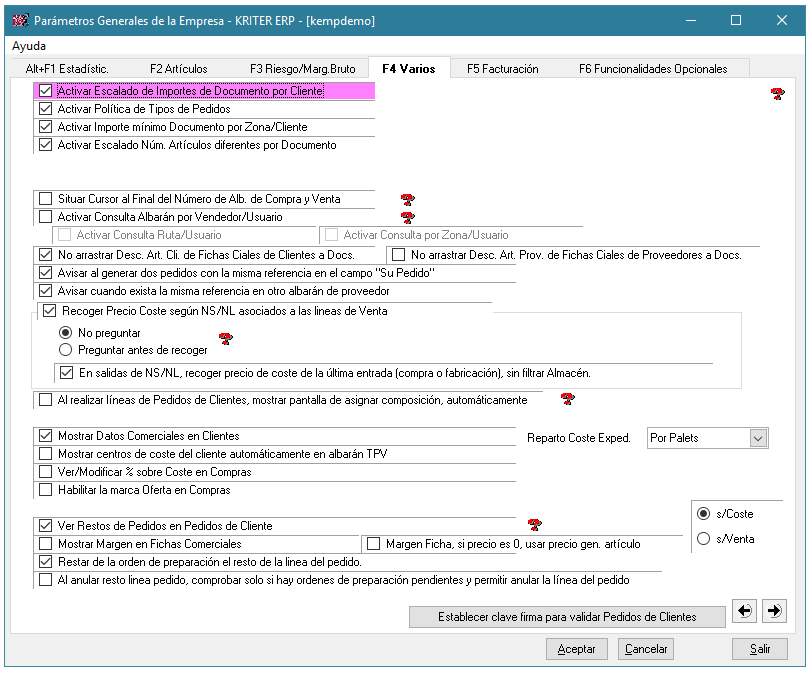Image resolution: width=812 pixels, height=673 pixels.
Task: Disable Activar Política de Tipos de Pedidos
Action: coord(45,109)
